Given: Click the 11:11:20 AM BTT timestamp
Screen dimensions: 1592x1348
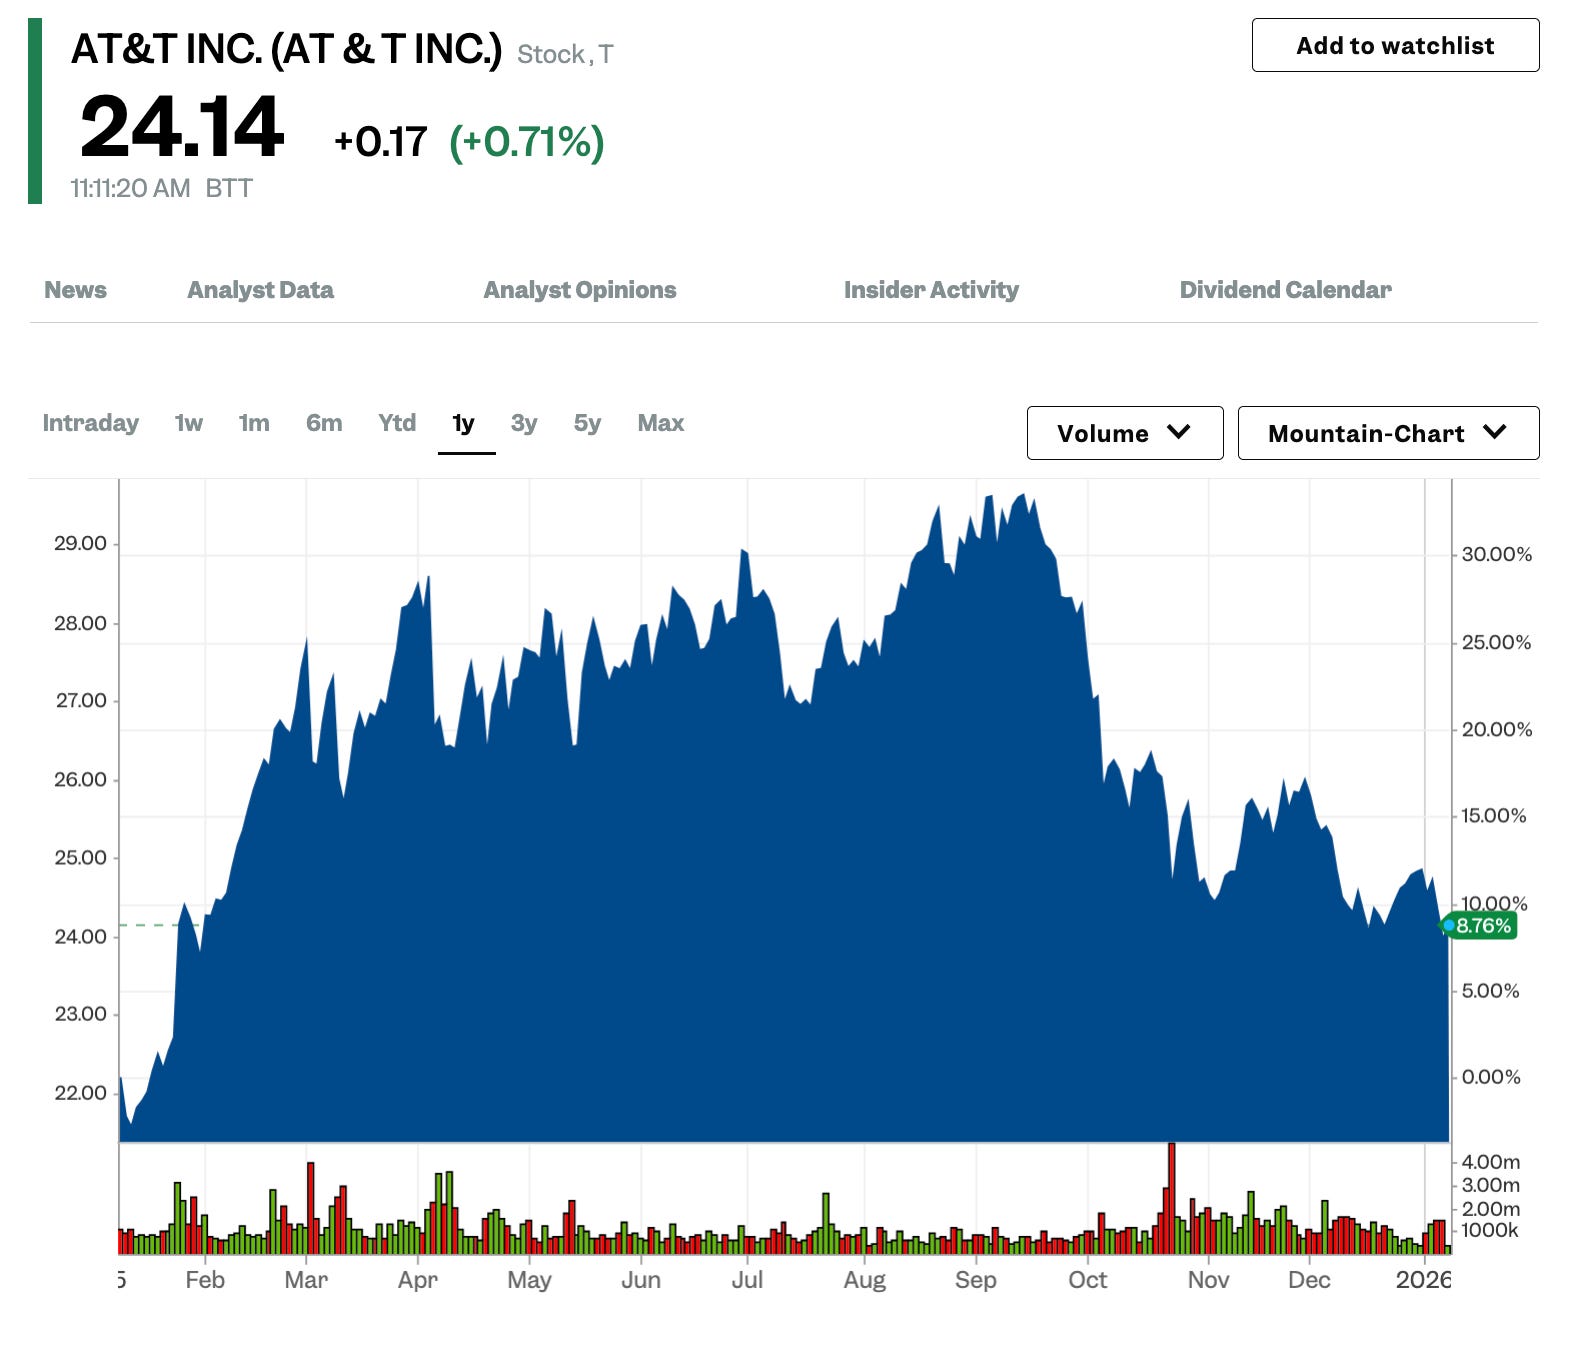Looking at the screenshot, I should [161, 188].
